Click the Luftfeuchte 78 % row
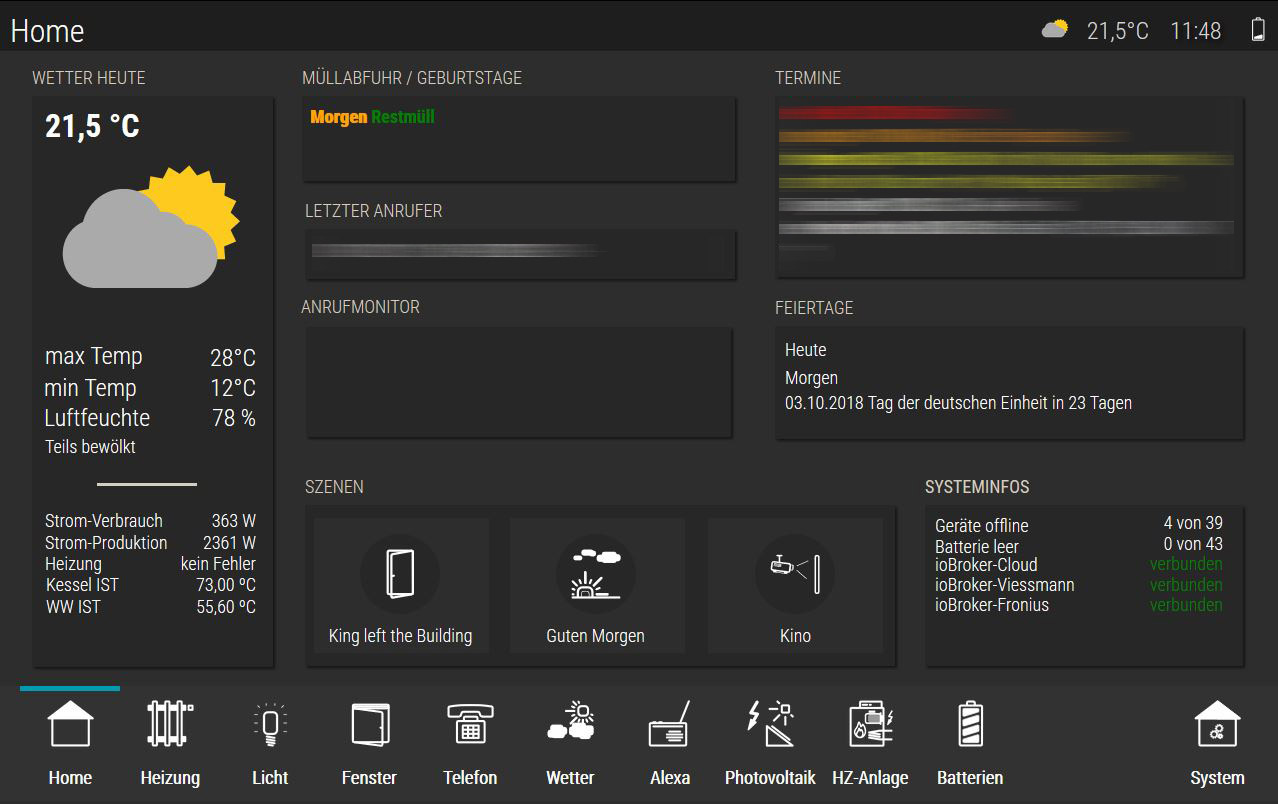The image size is (1278, 804). point(150,418)
